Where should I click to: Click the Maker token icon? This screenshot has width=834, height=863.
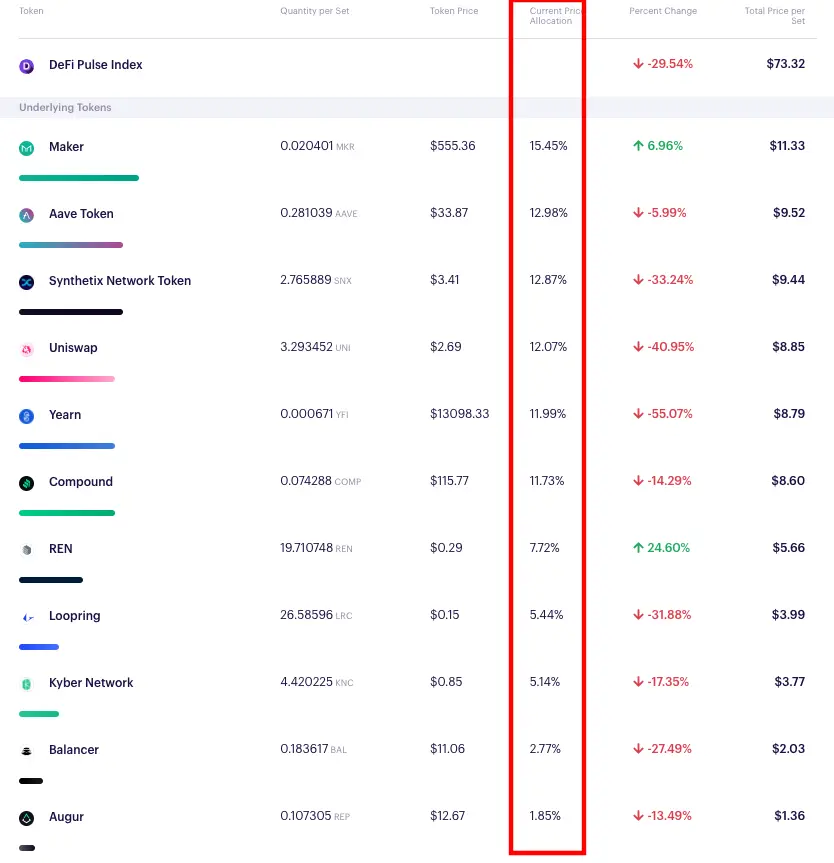point(26,148)
